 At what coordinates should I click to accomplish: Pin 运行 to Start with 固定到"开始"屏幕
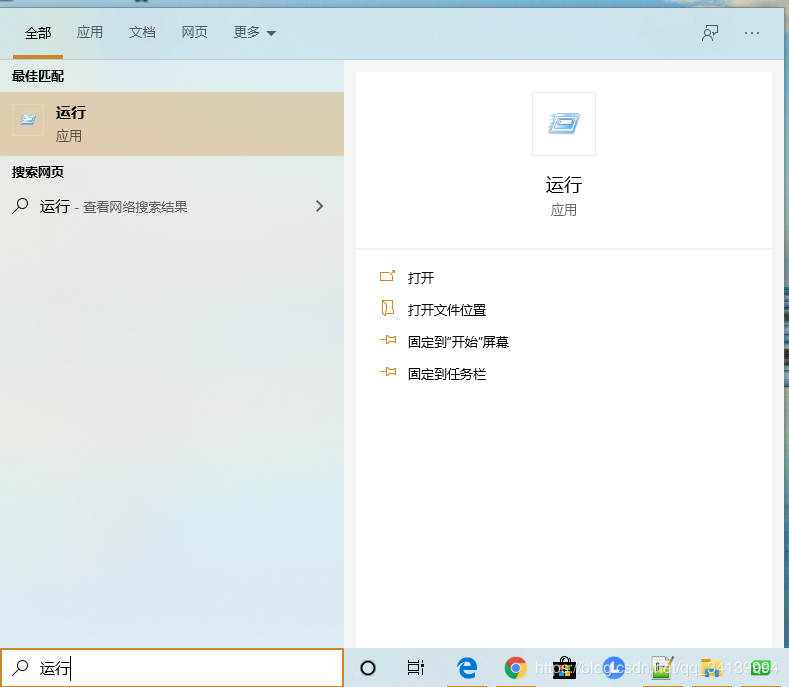coord(458,342)
